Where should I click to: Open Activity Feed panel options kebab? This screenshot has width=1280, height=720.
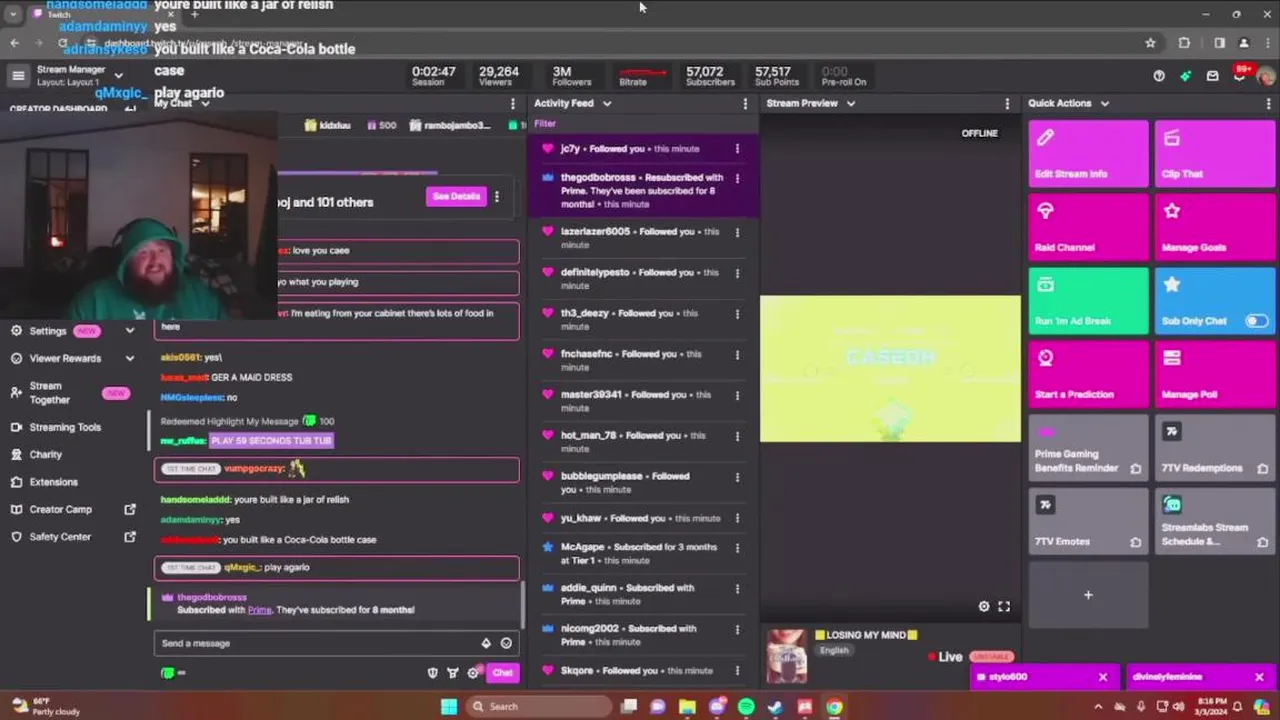click(x=745, y=104)
